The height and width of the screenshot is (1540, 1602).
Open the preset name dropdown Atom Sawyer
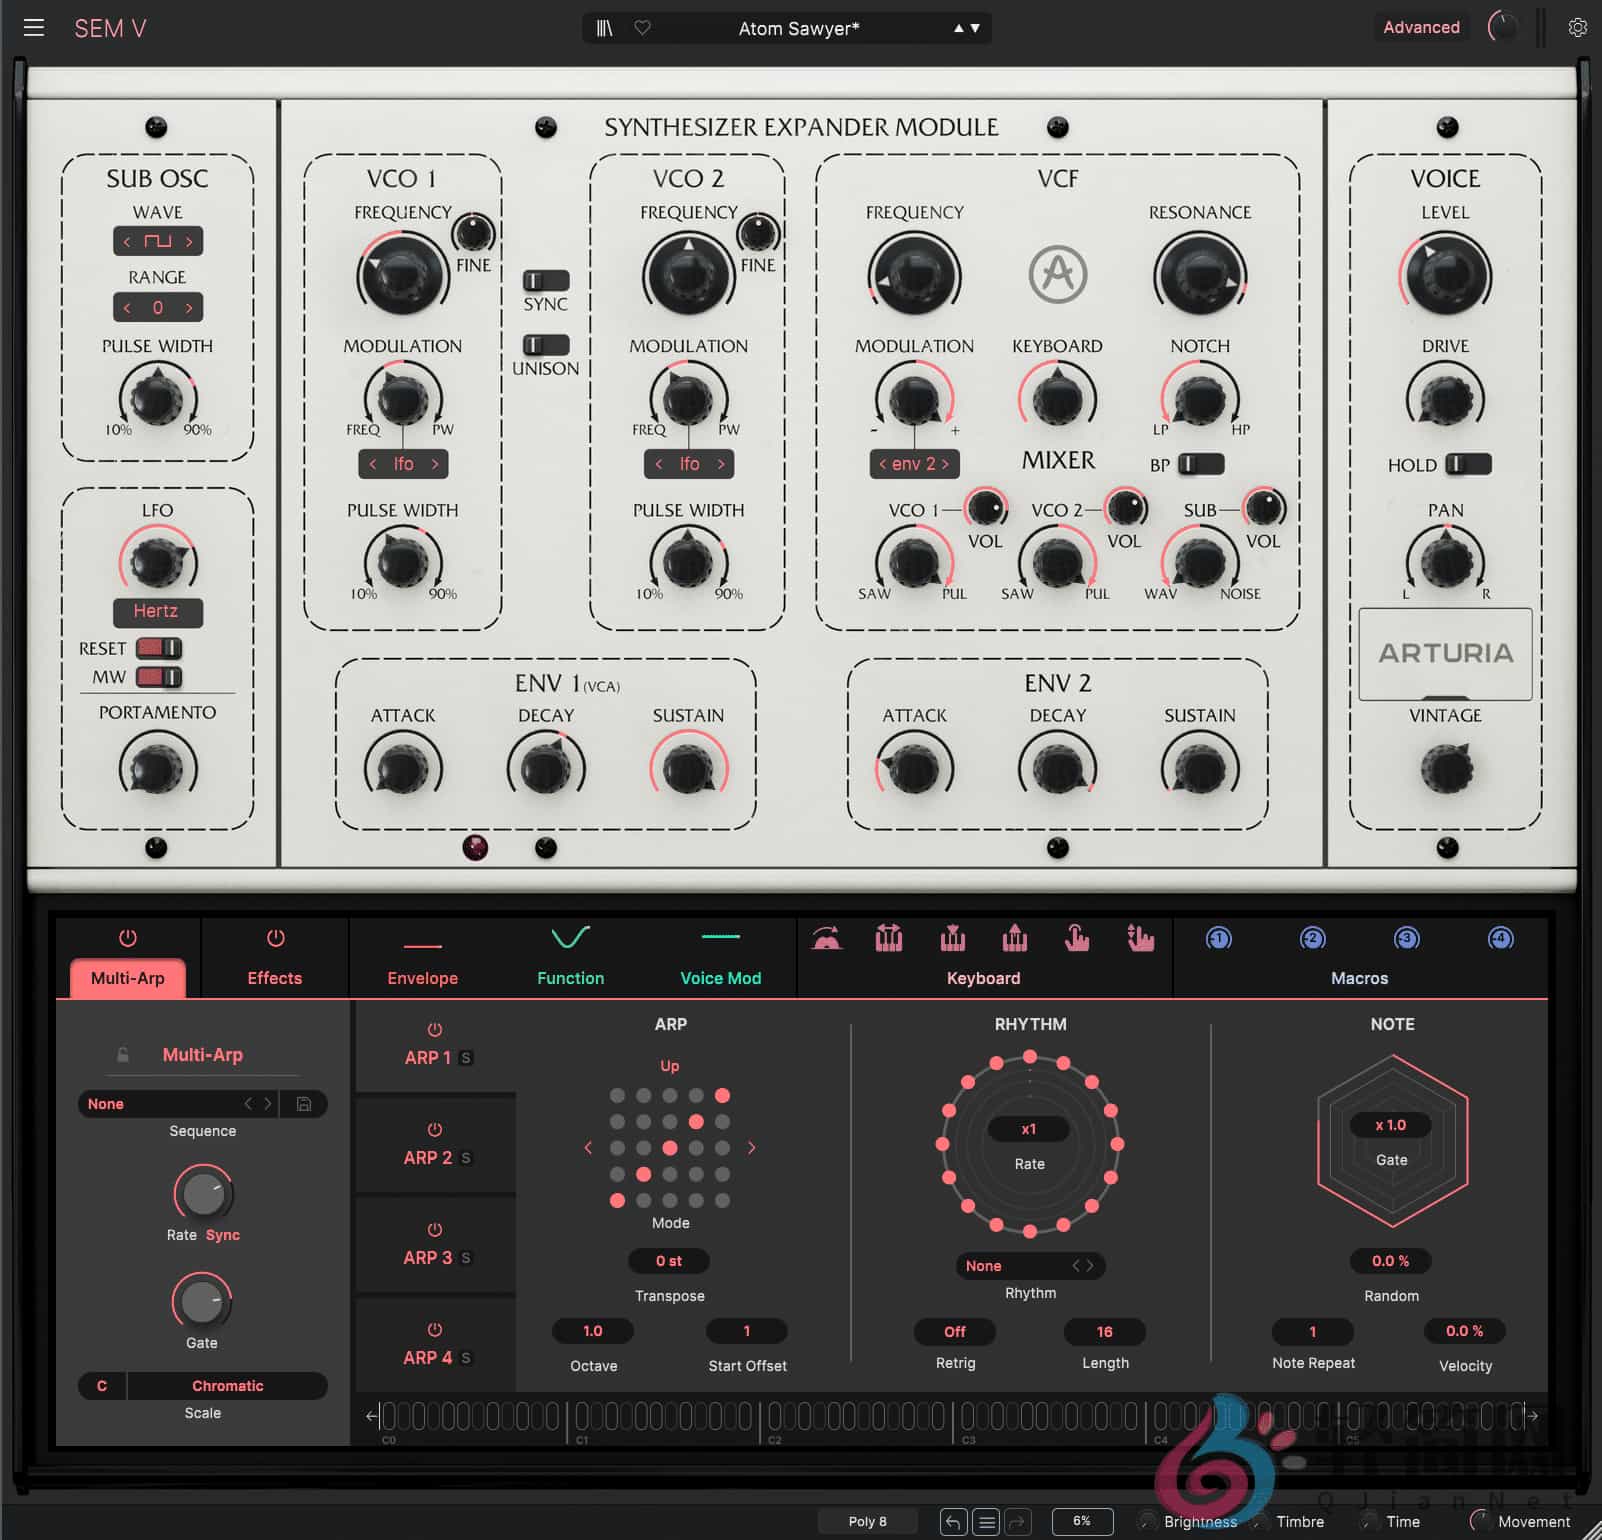(x=798, y=28)
